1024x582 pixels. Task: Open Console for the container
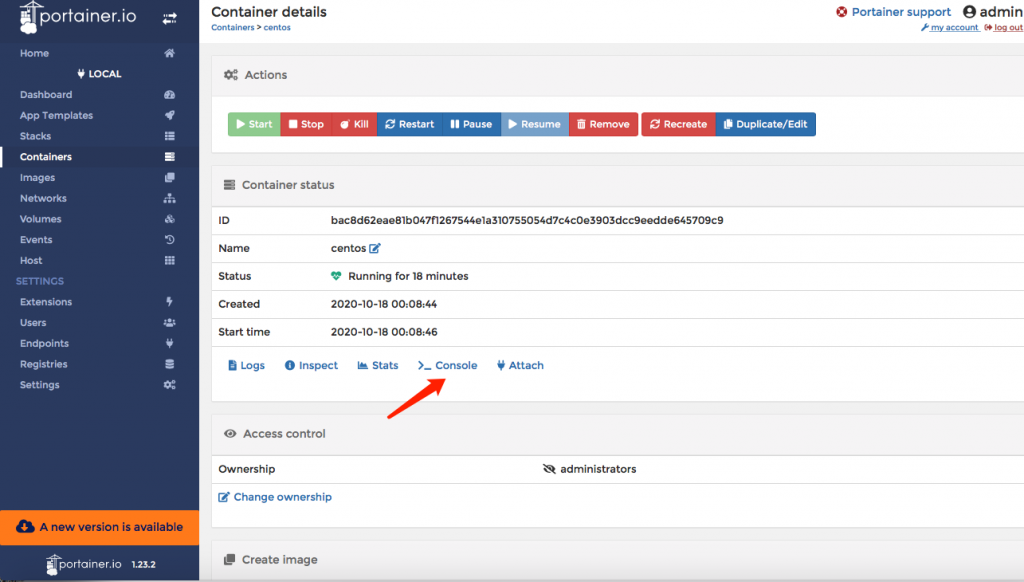(448, 366)
